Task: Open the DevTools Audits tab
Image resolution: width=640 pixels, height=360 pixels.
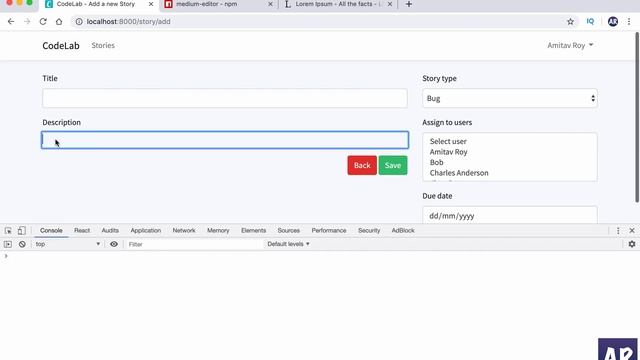Action: pos(110,231)
